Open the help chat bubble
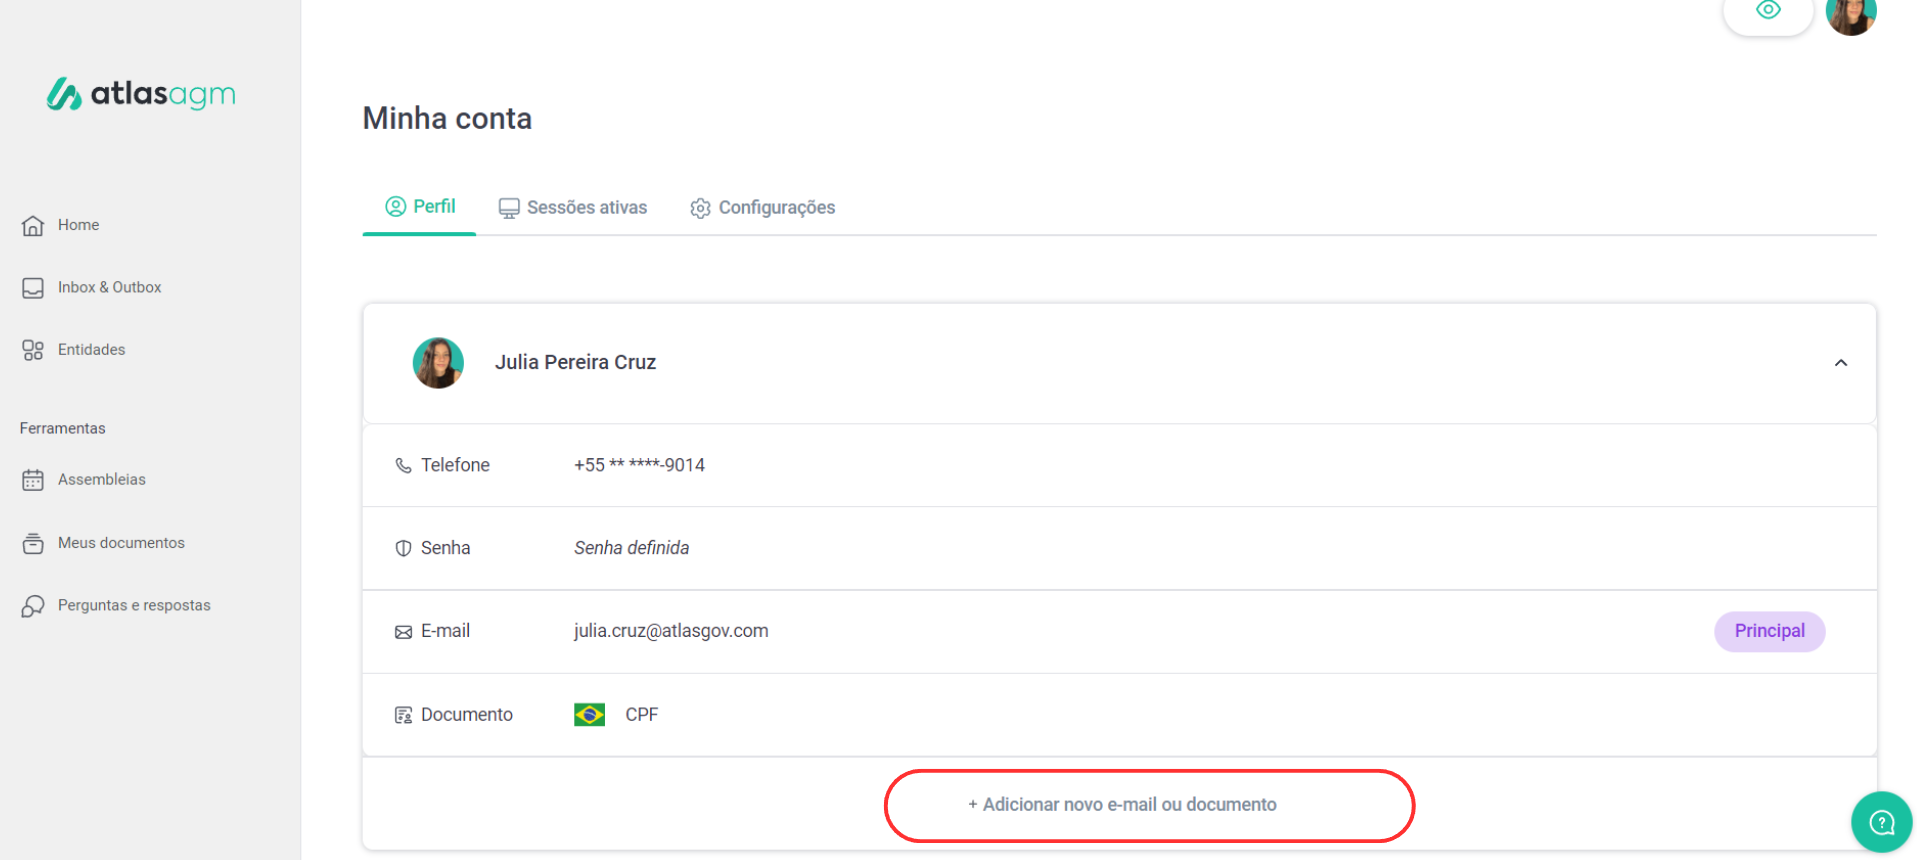 coord(1881,822)
